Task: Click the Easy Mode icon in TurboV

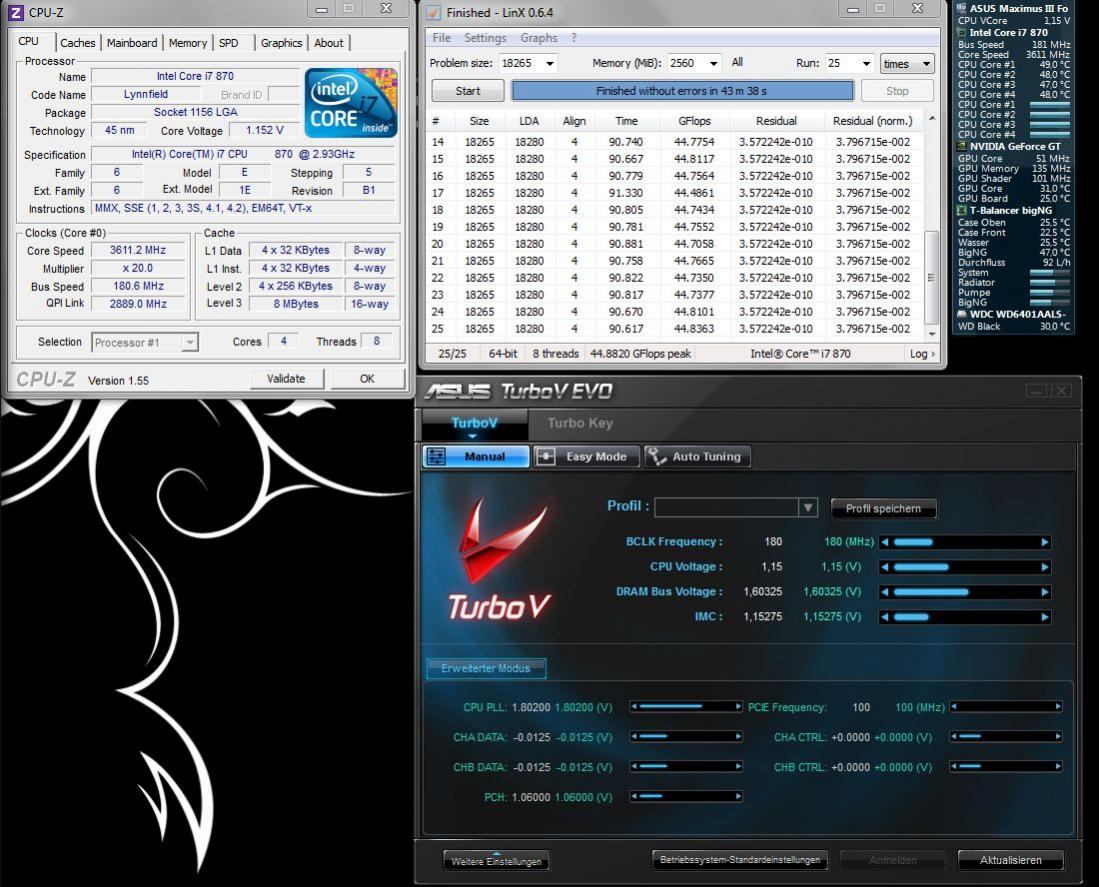Action: click(x=545, y=457)
